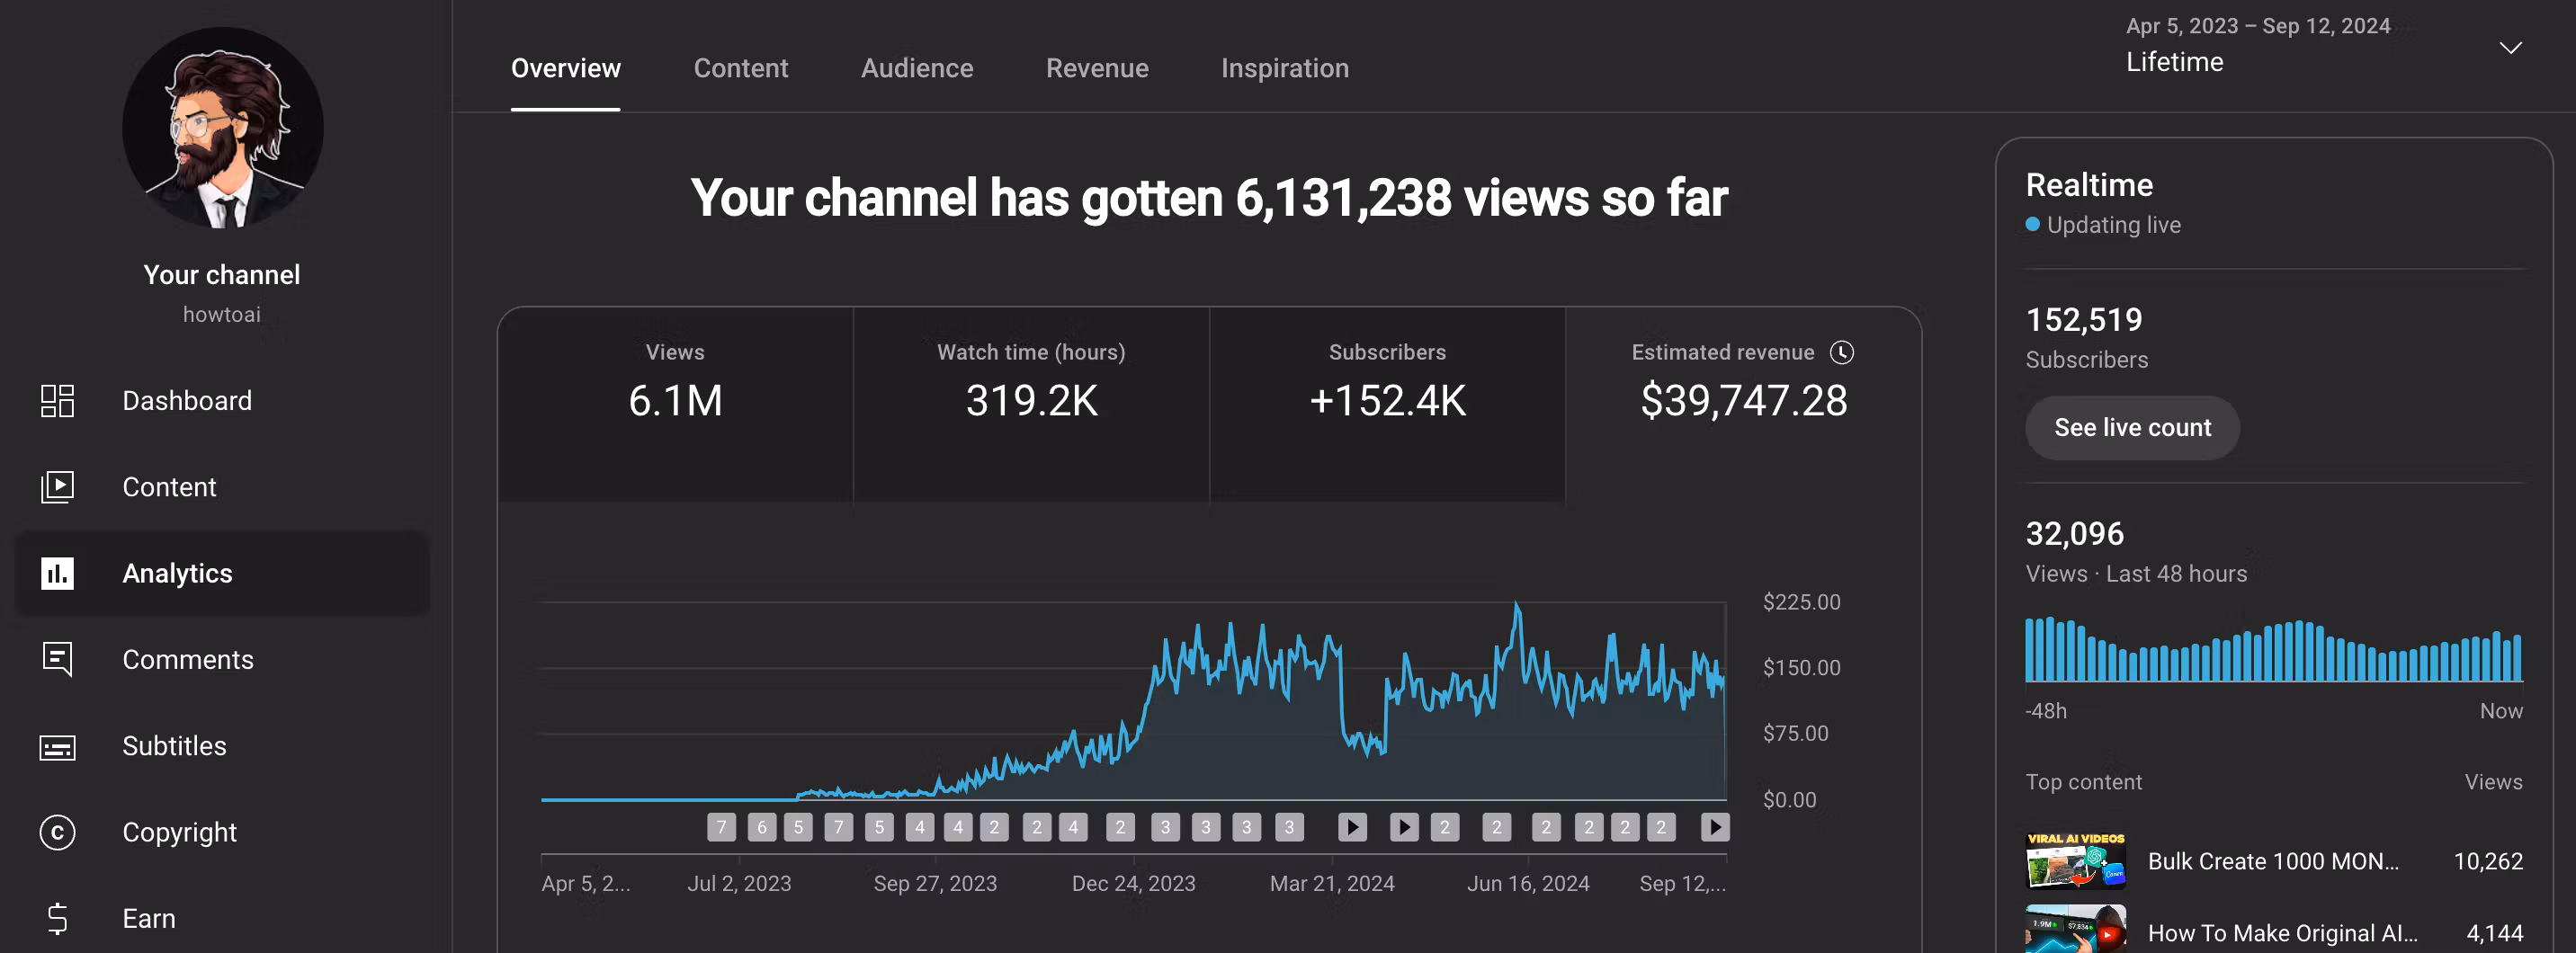Open the Revenue tab

pyautogui.click(x=1096, y=68)
